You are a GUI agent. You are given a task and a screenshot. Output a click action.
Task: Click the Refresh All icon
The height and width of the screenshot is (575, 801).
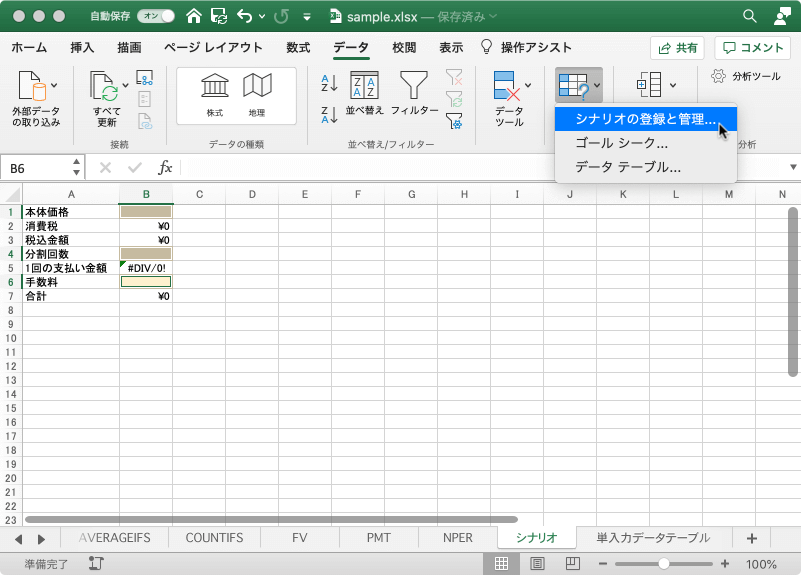(104, 86)
